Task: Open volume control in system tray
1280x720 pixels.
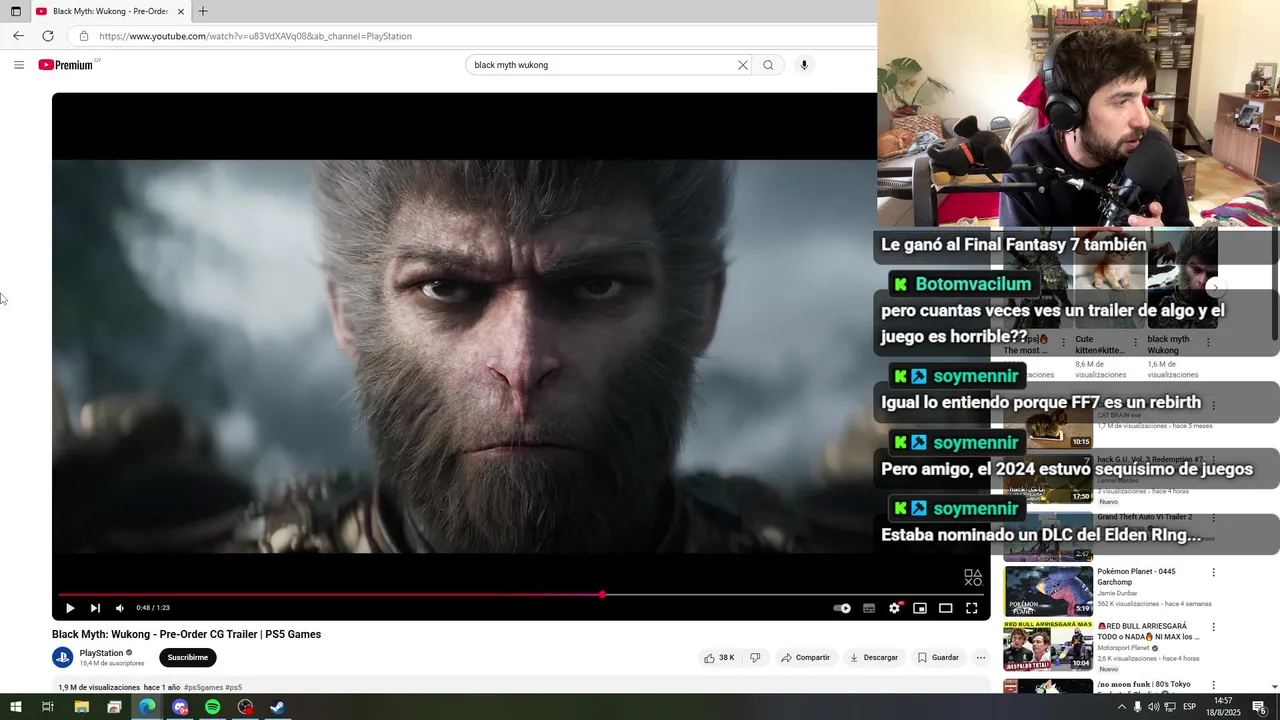Action: (1154, 707)
